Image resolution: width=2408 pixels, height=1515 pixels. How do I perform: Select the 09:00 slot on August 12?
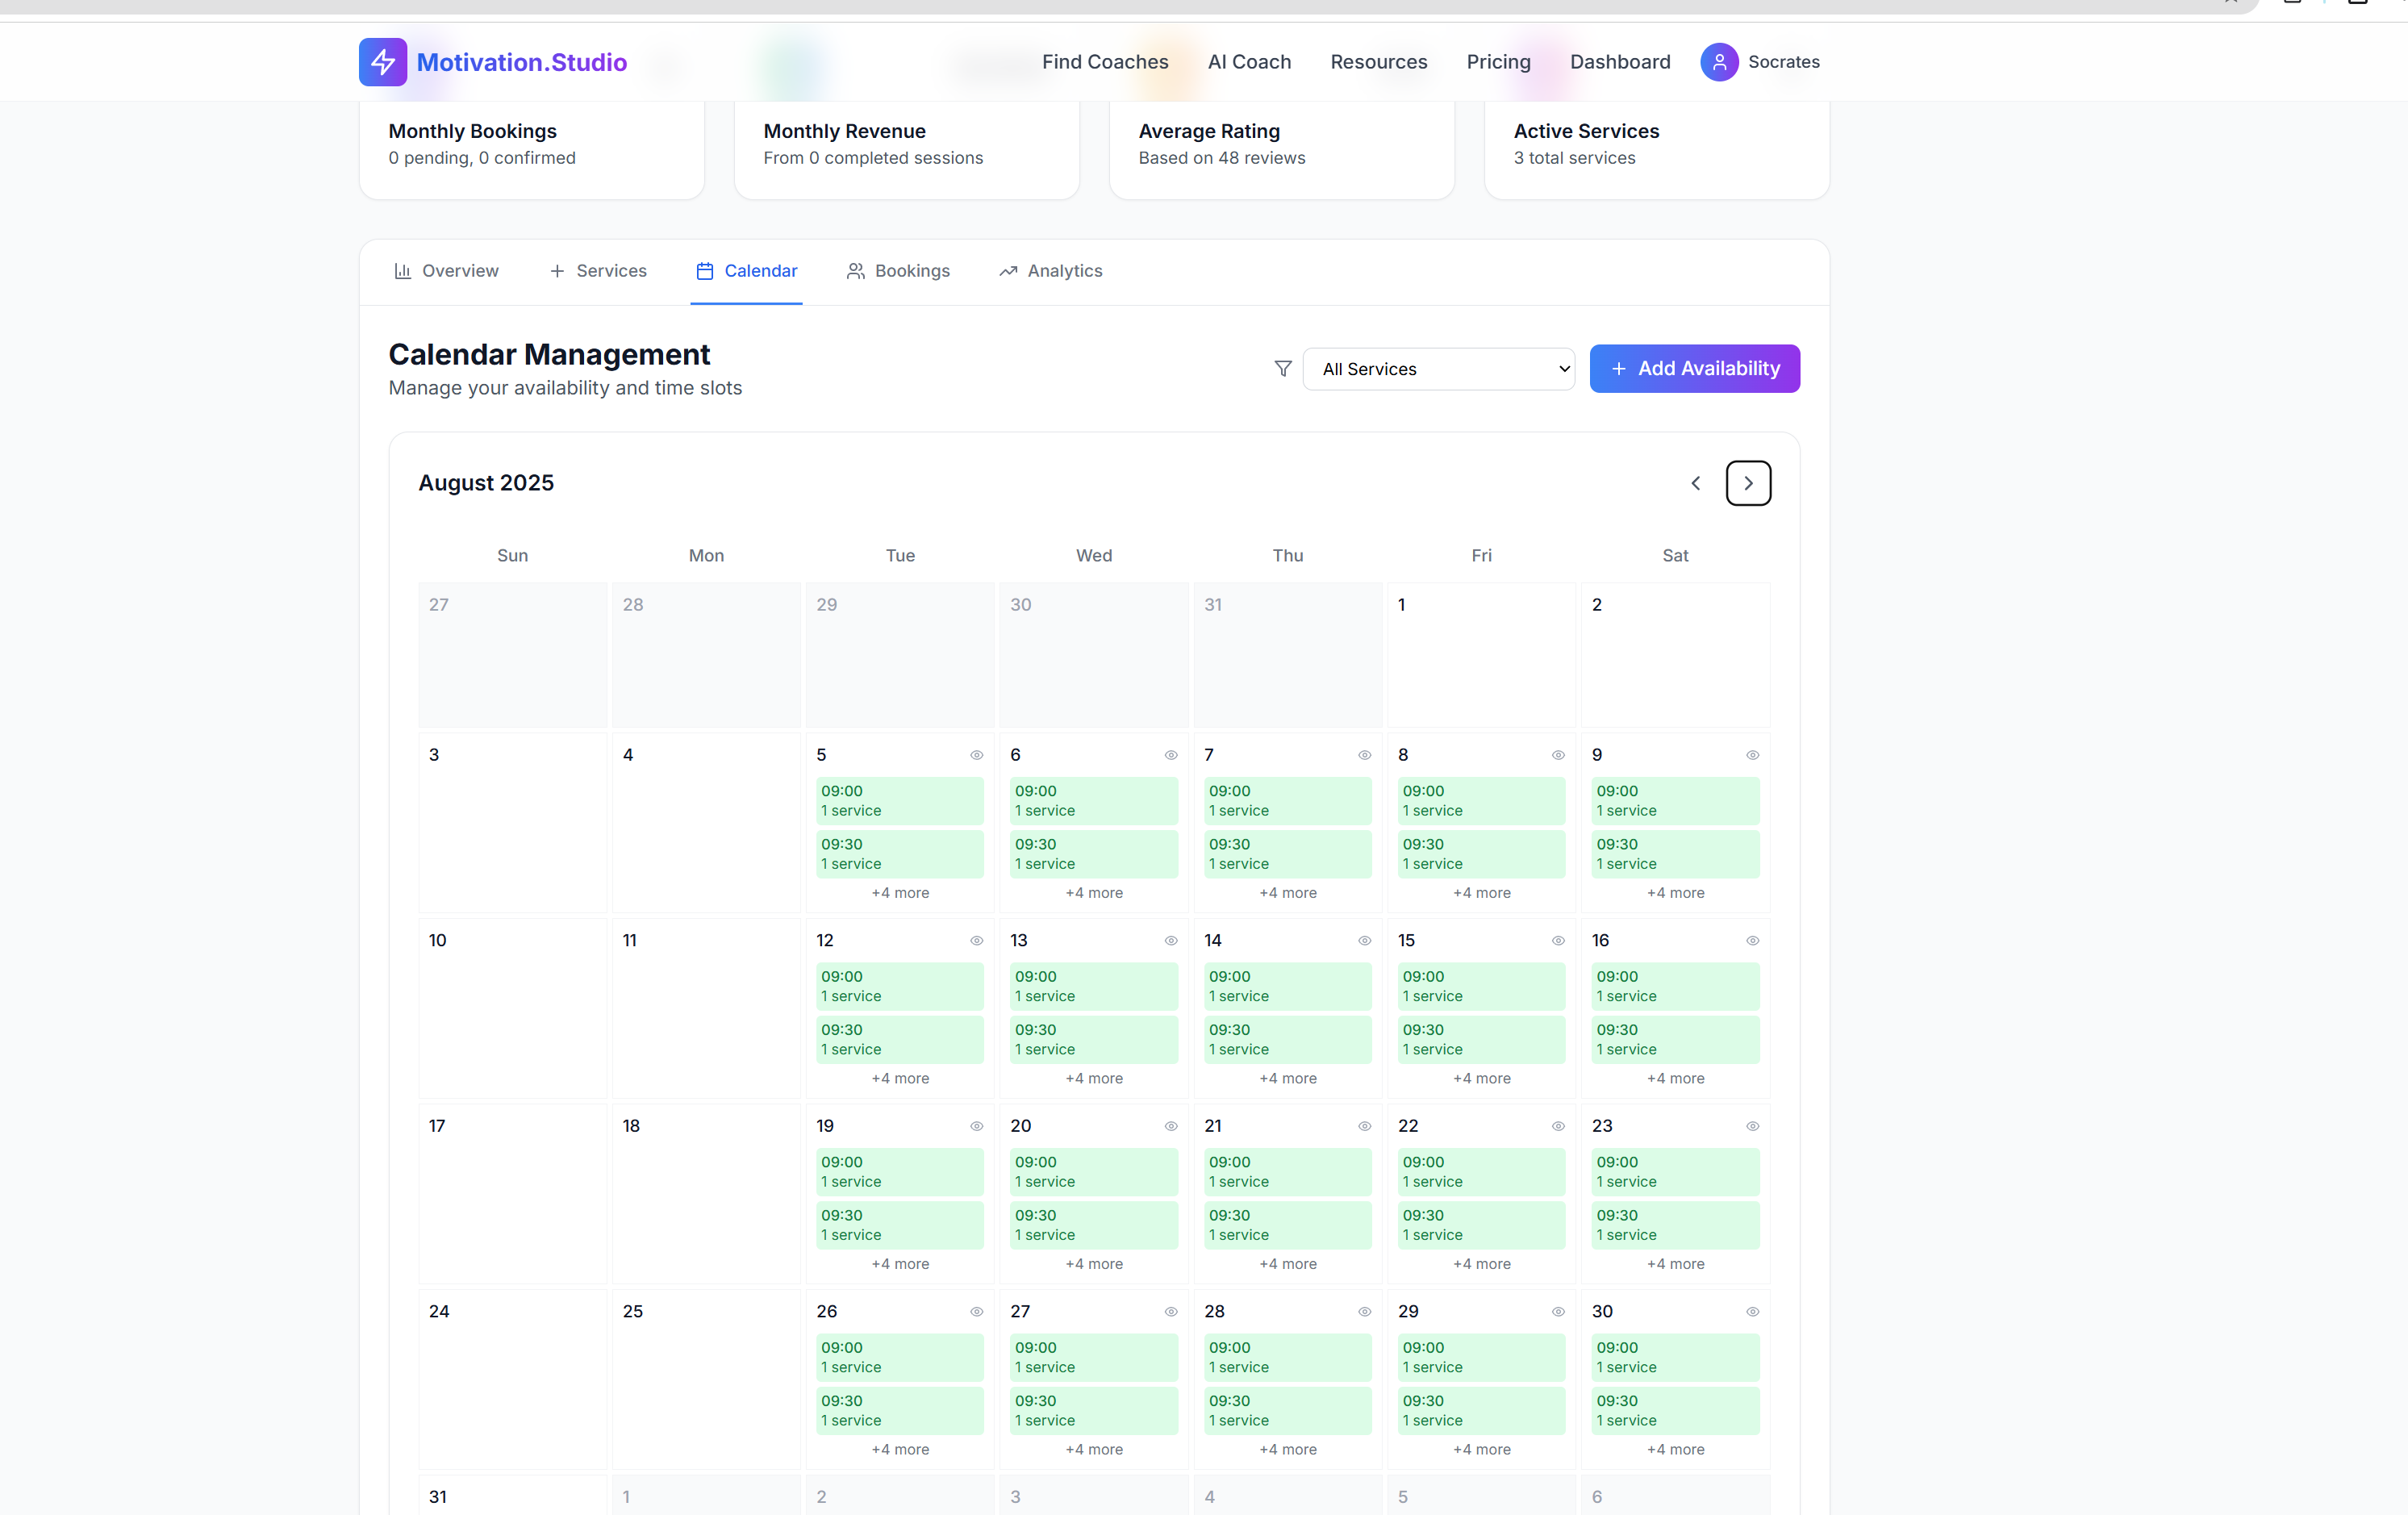(x=899, y=986)
